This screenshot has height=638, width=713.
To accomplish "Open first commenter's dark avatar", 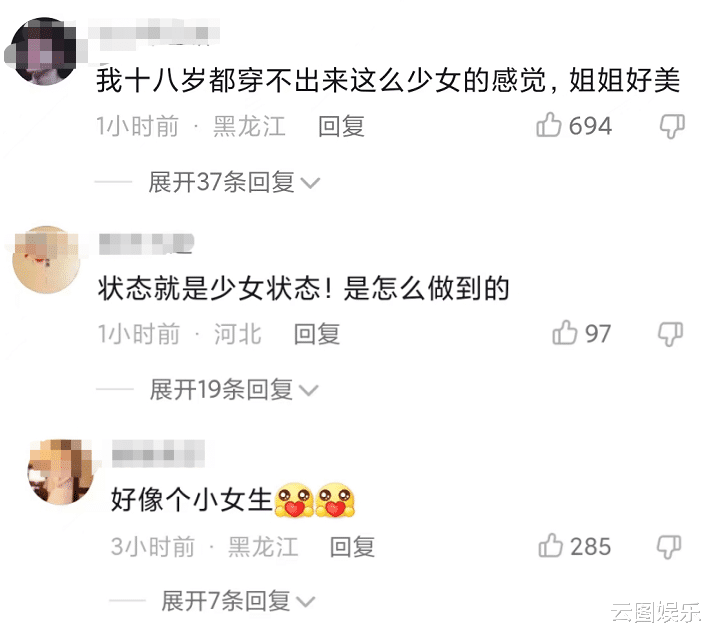I will point(45,51).
